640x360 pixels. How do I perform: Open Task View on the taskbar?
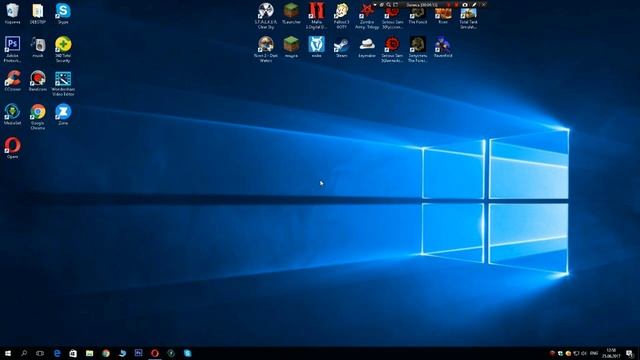coord(40,353)
